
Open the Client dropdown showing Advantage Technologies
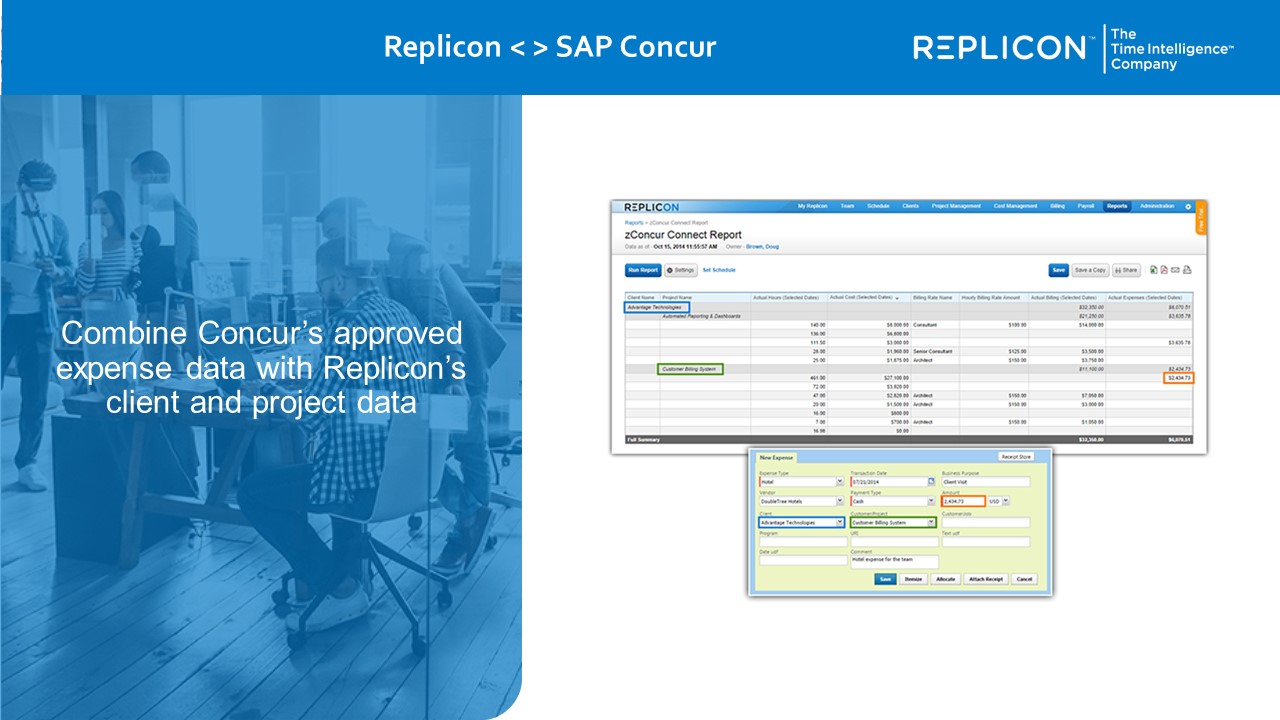pos(840,522)
